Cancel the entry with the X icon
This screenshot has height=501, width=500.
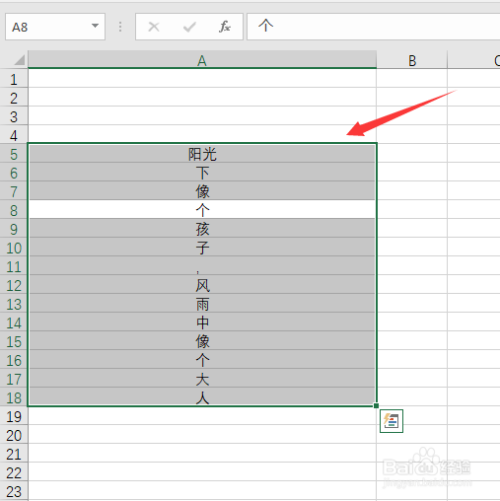(154, 27)
